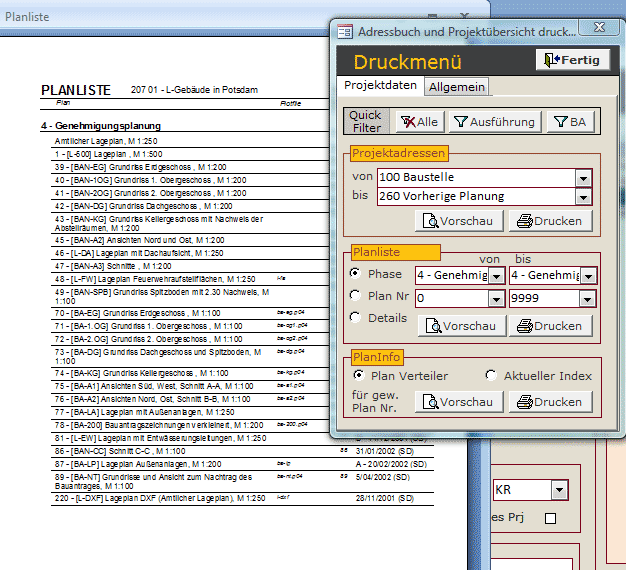Viewport: 626px width, 570px height.
Task: Click row '77 - [BA-LA] Lageplan mit Außenanlagen'
Action: 145,412
